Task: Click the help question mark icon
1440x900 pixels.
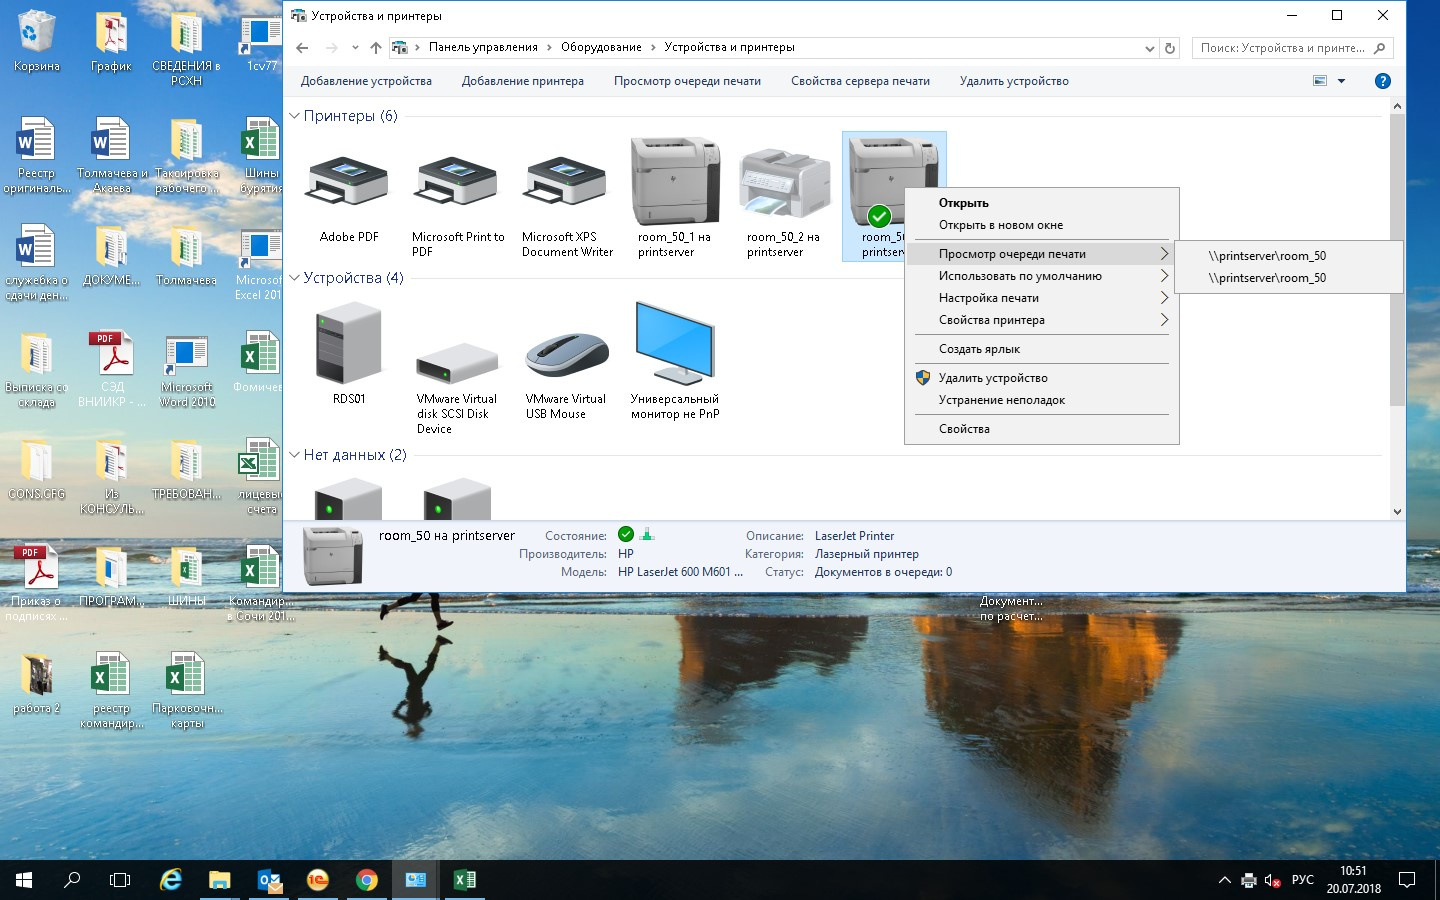Action: click(1383, 81)
